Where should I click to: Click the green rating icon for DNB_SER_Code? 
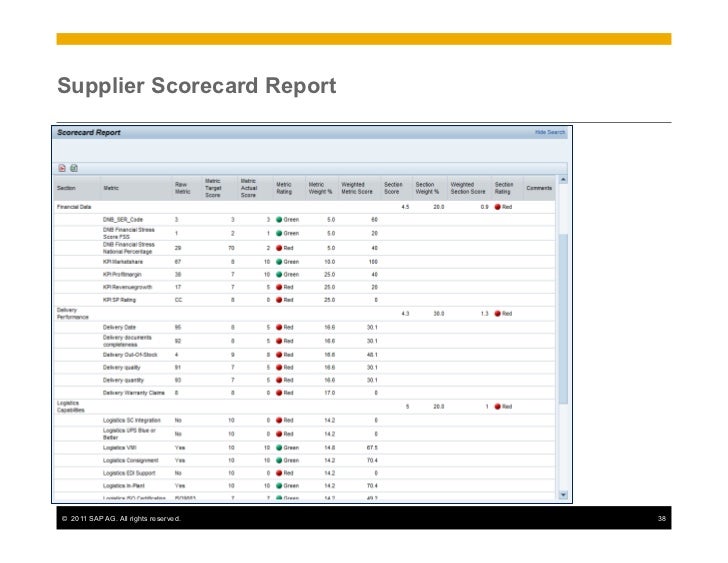click(279, 220)
